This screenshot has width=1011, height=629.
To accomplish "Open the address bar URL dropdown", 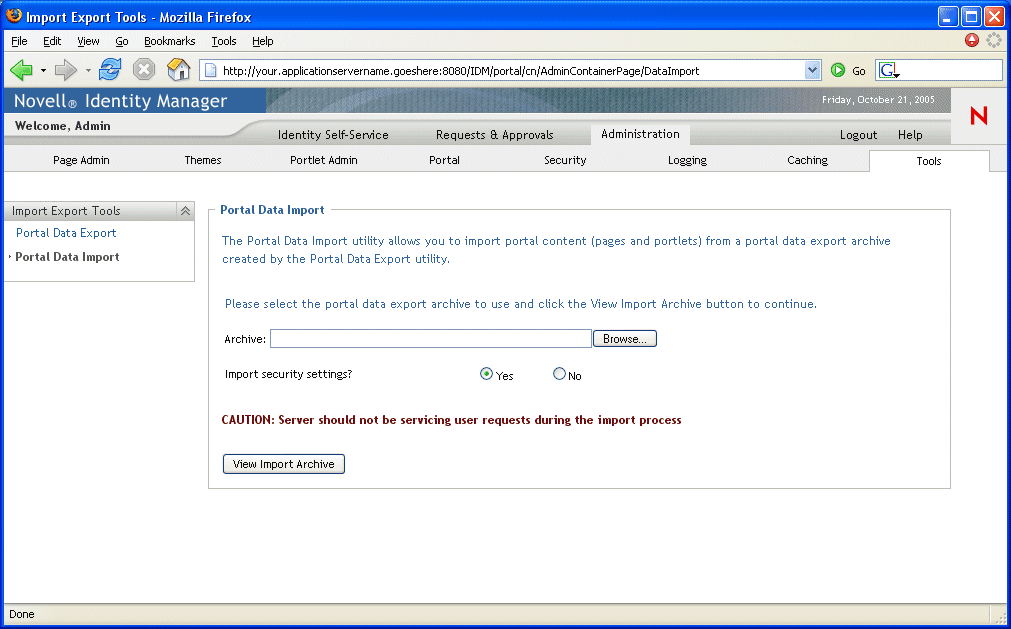I will 812,70.
